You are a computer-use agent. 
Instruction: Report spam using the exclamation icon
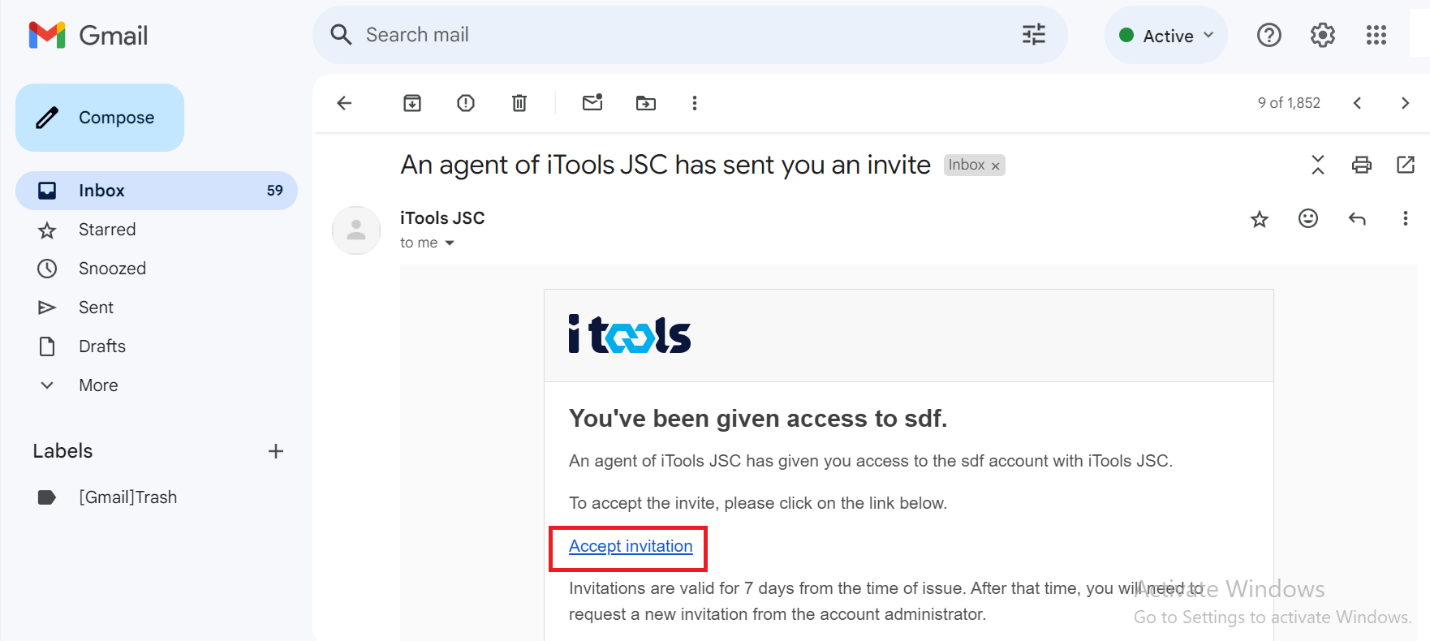pos(465,103)
